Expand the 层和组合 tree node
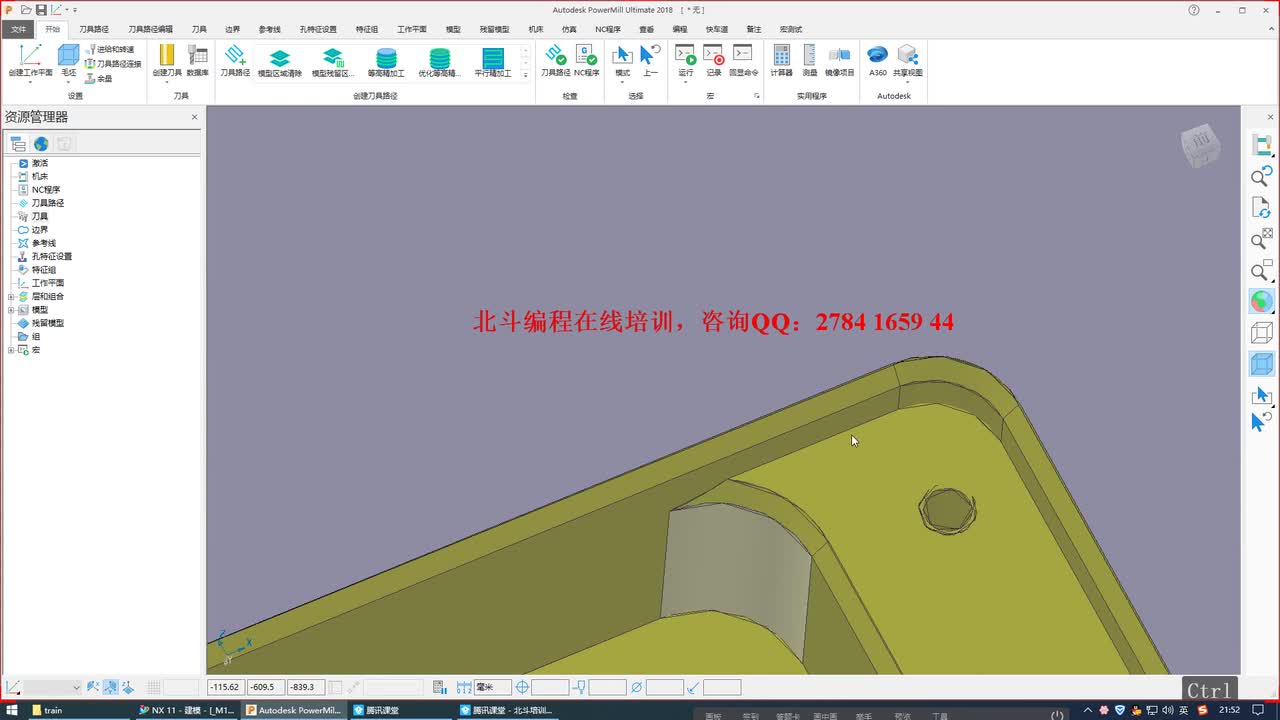This screenshot has width=1280, height=720. coord(11,297)
